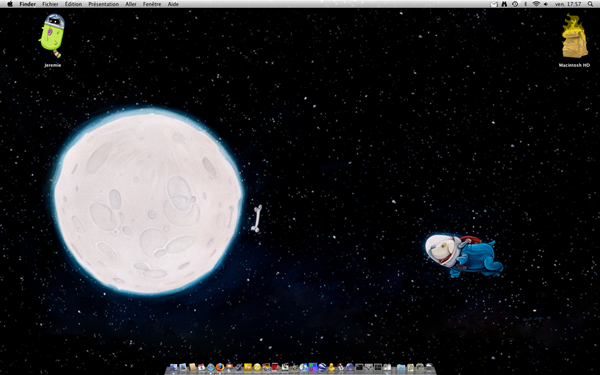
Task: Launch Safari compass icon in Dock
Action: coord(211,367)
